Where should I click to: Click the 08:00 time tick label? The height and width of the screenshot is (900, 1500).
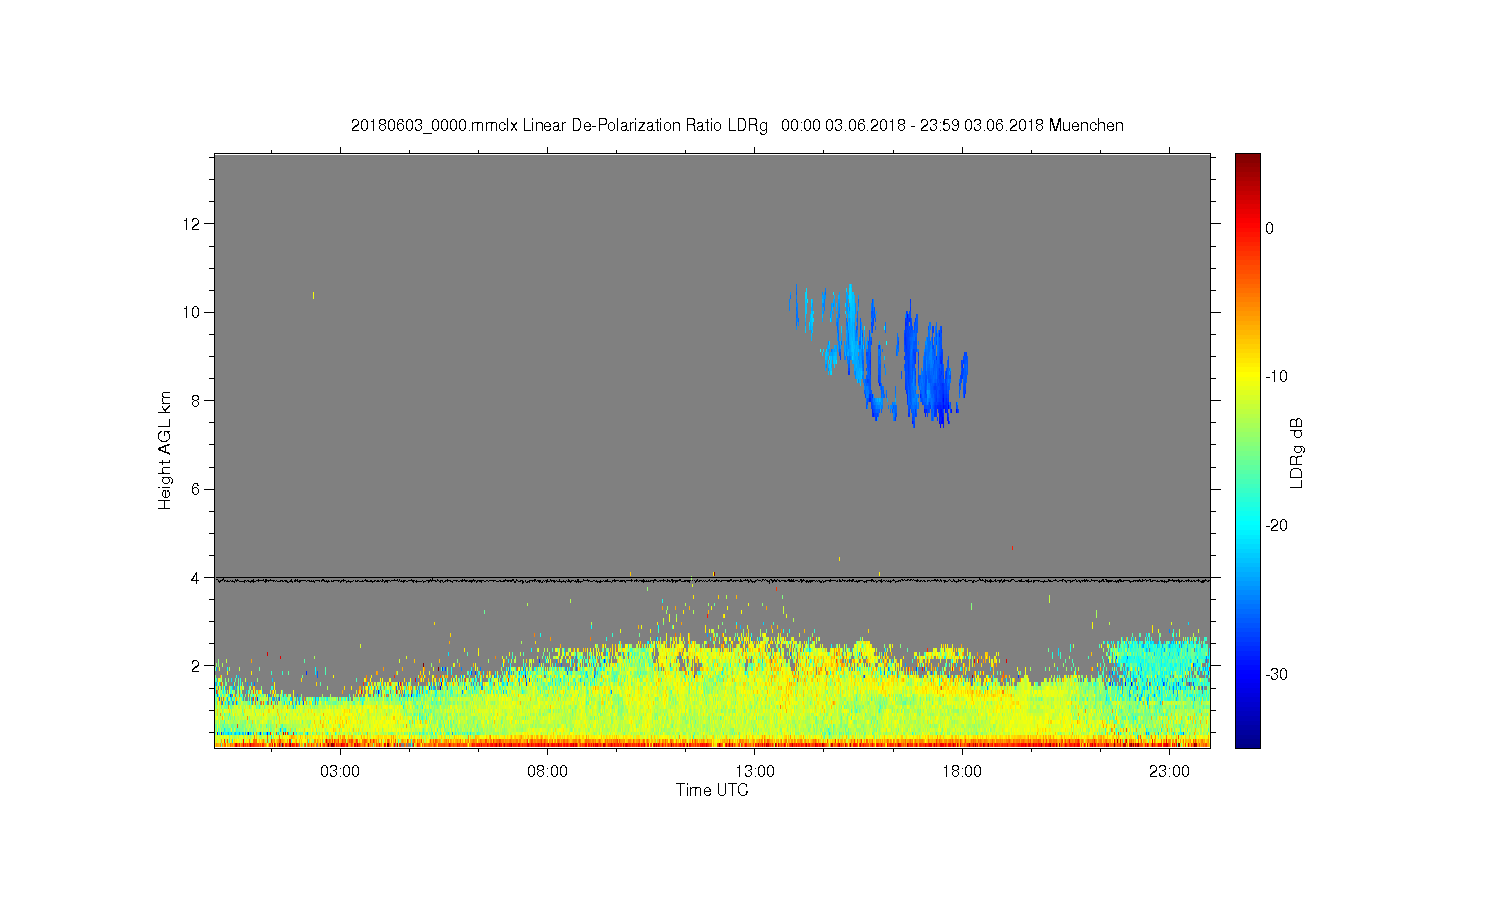[547, 772]
